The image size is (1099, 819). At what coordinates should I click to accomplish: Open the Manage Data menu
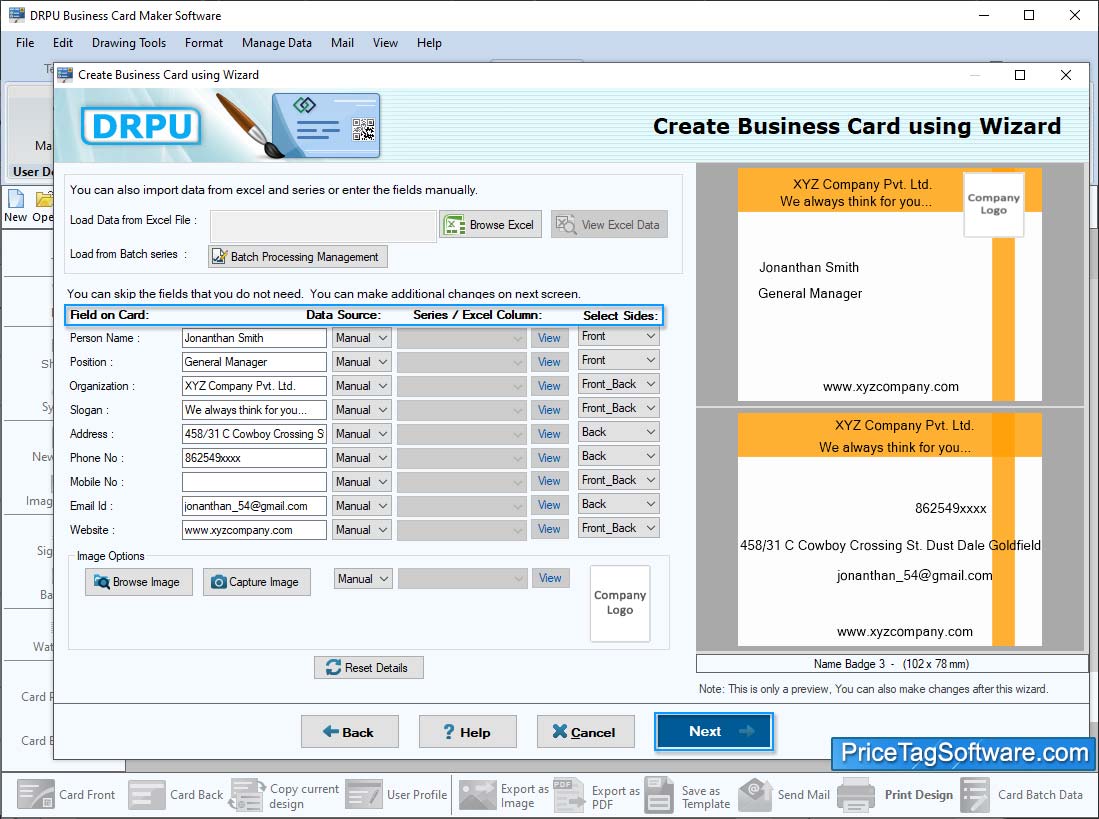(x=277, y=43)
